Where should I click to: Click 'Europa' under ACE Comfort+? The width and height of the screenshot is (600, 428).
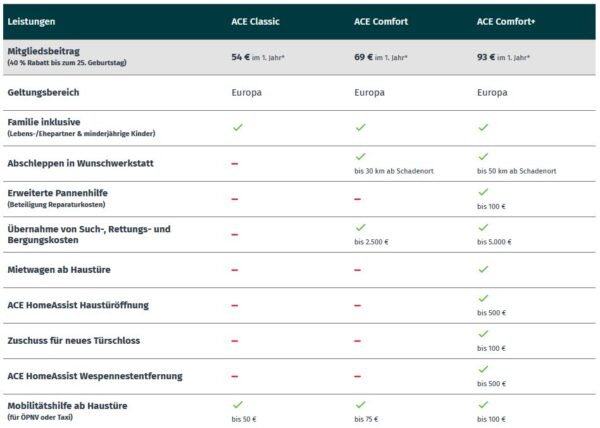pyautogui.click(x=492, y=93)
